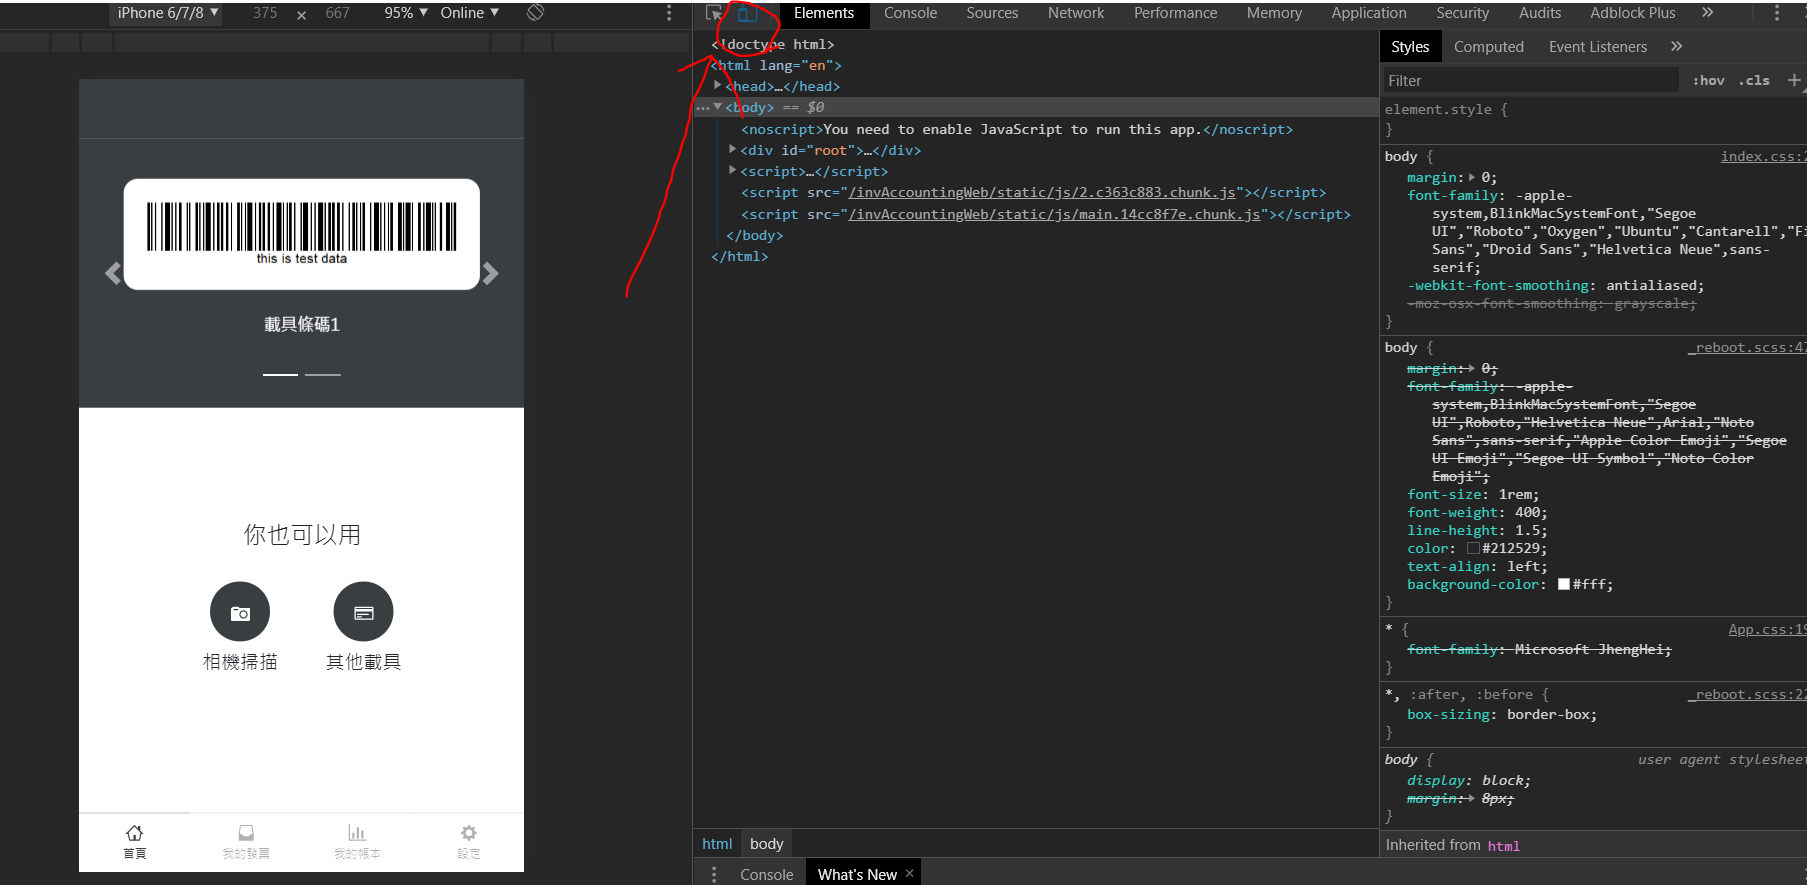Screen dimensions: 1807x885
Task: Edit the 667 viewport height field
Action: tap(338, 13)
